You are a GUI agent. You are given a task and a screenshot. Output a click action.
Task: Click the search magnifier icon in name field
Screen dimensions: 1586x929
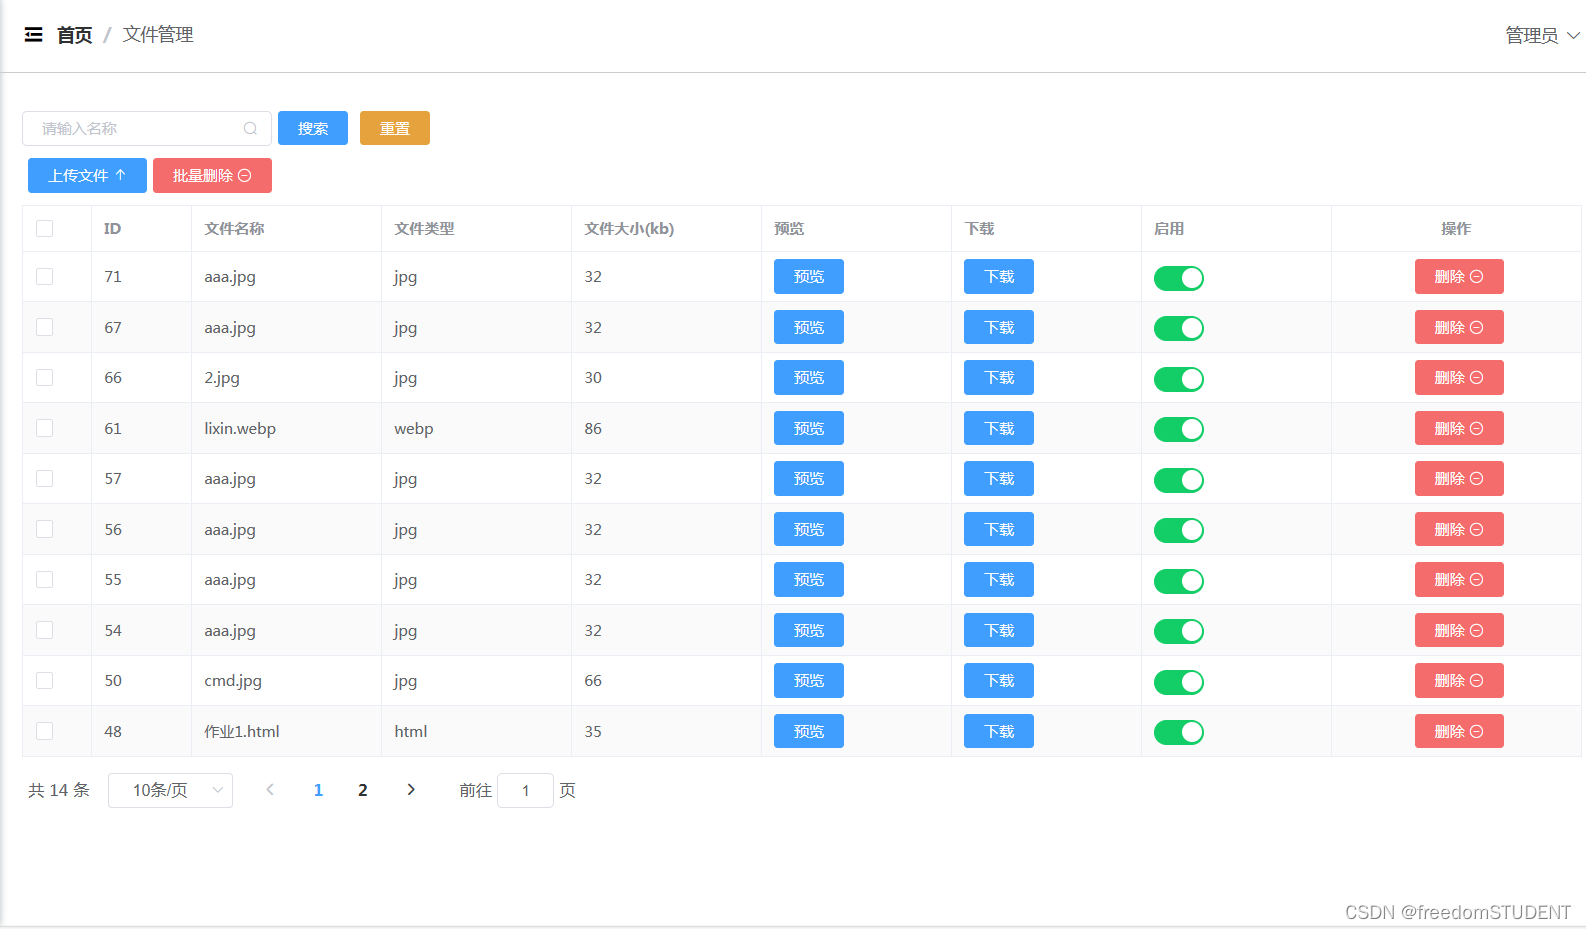coord(250,128)
